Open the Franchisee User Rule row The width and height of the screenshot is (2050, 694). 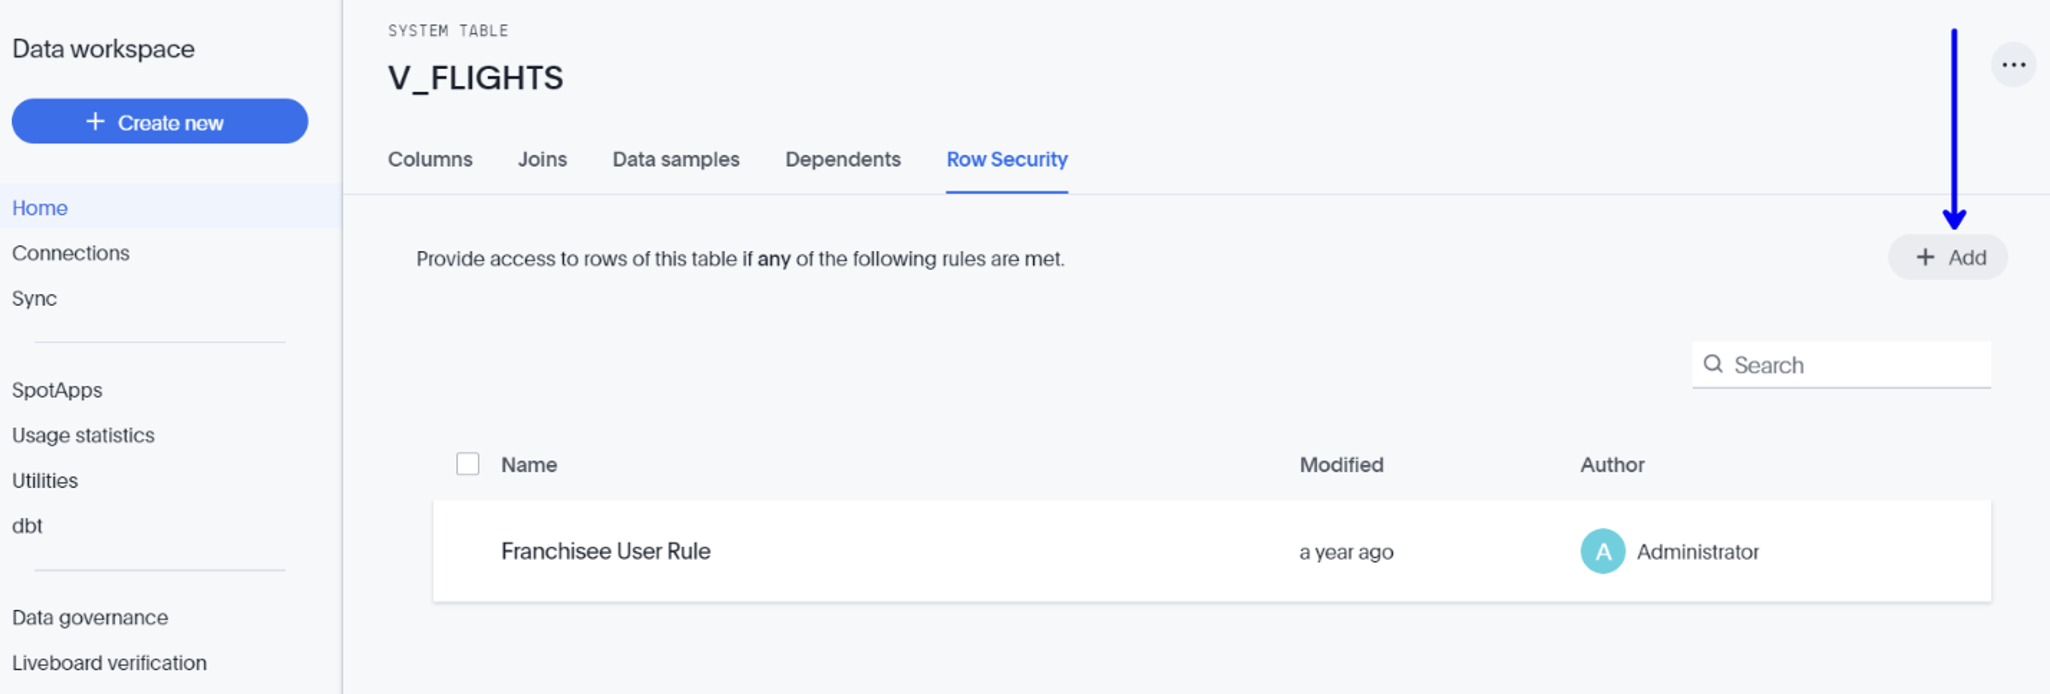click(1212, 551)
